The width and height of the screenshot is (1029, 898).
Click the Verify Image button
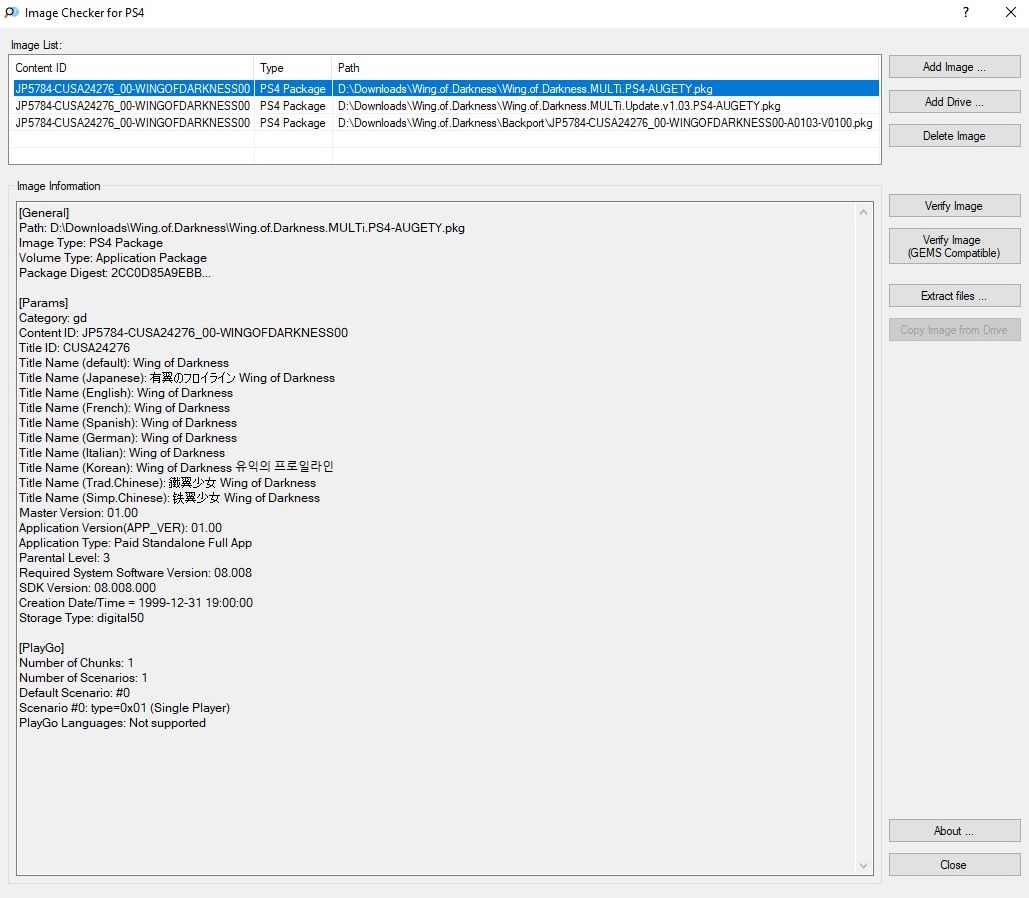(954, 205)
